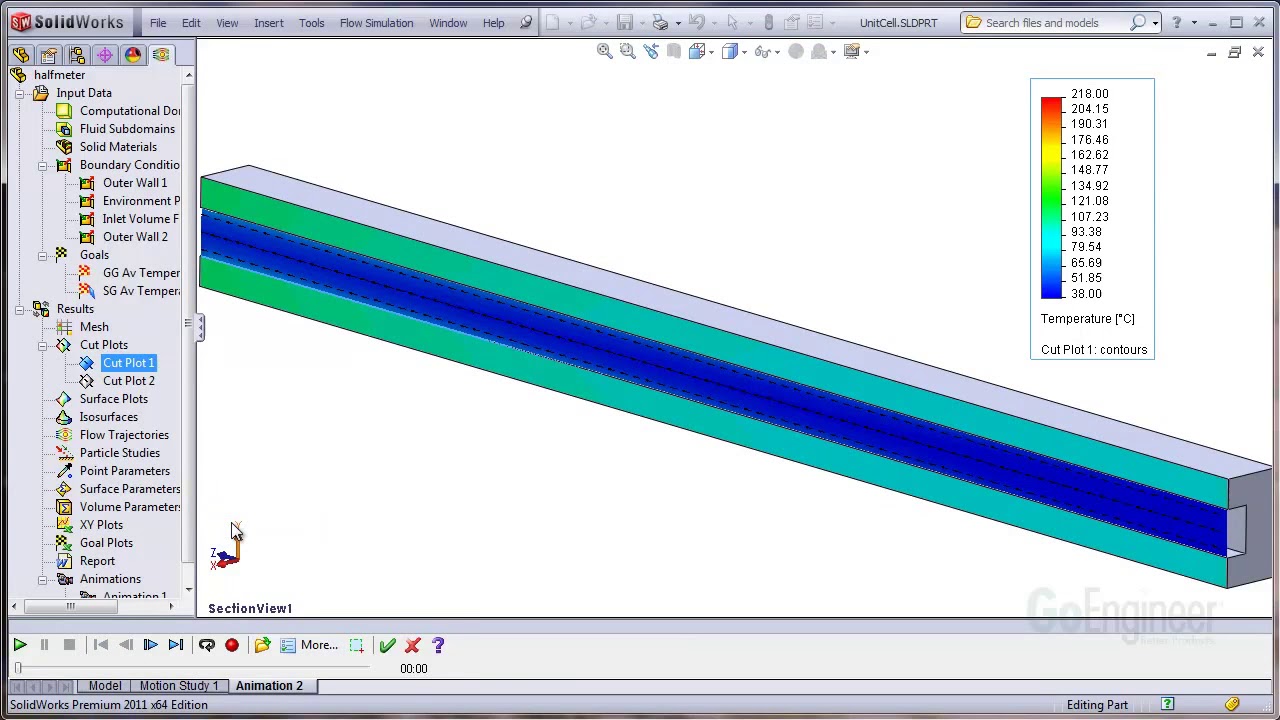Collapse the Cut Plots node
The image size is (1280, 720).
42,345
